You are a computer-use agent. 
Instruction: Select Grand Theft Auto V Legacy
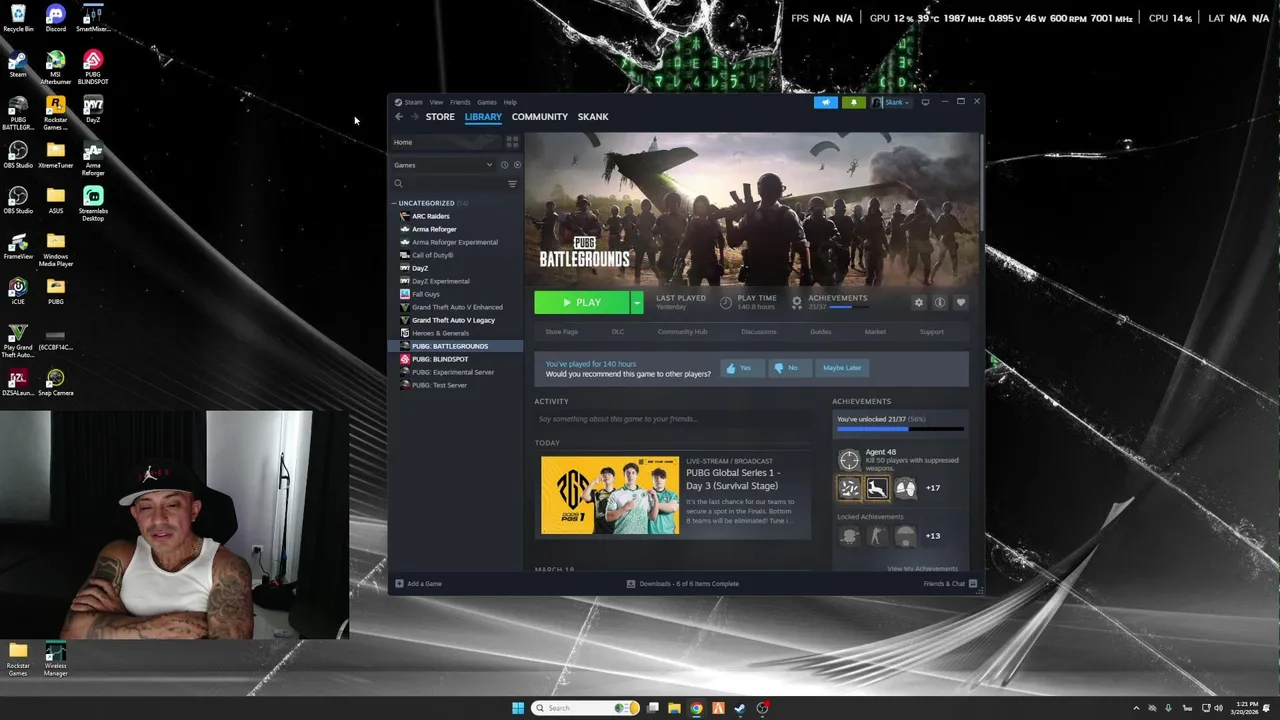[455, 320]
